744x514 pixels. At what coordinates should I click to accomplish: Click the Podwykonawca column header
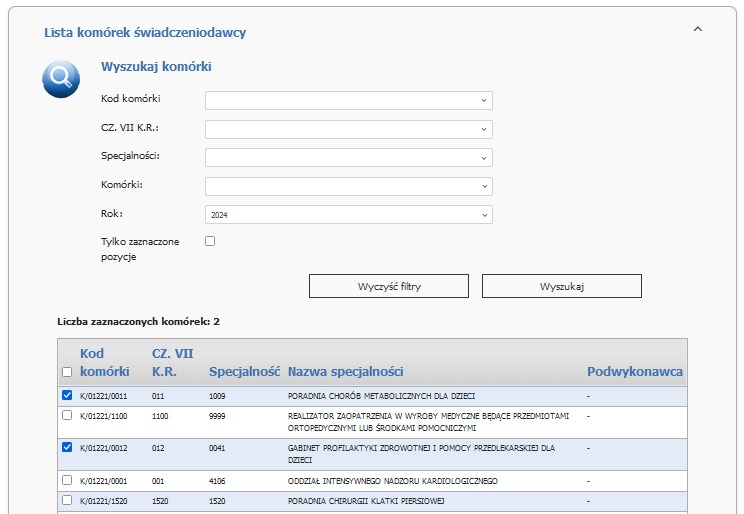634,372
